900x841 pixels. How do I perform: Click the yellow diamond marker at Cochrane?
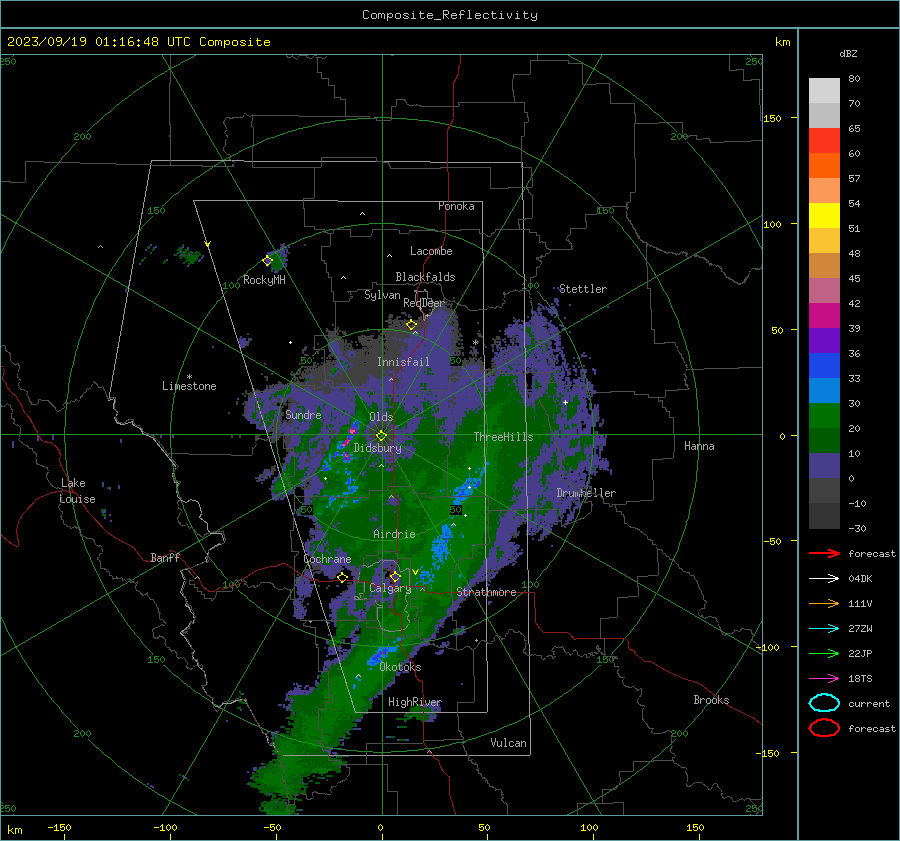click(x=343, y=577)
